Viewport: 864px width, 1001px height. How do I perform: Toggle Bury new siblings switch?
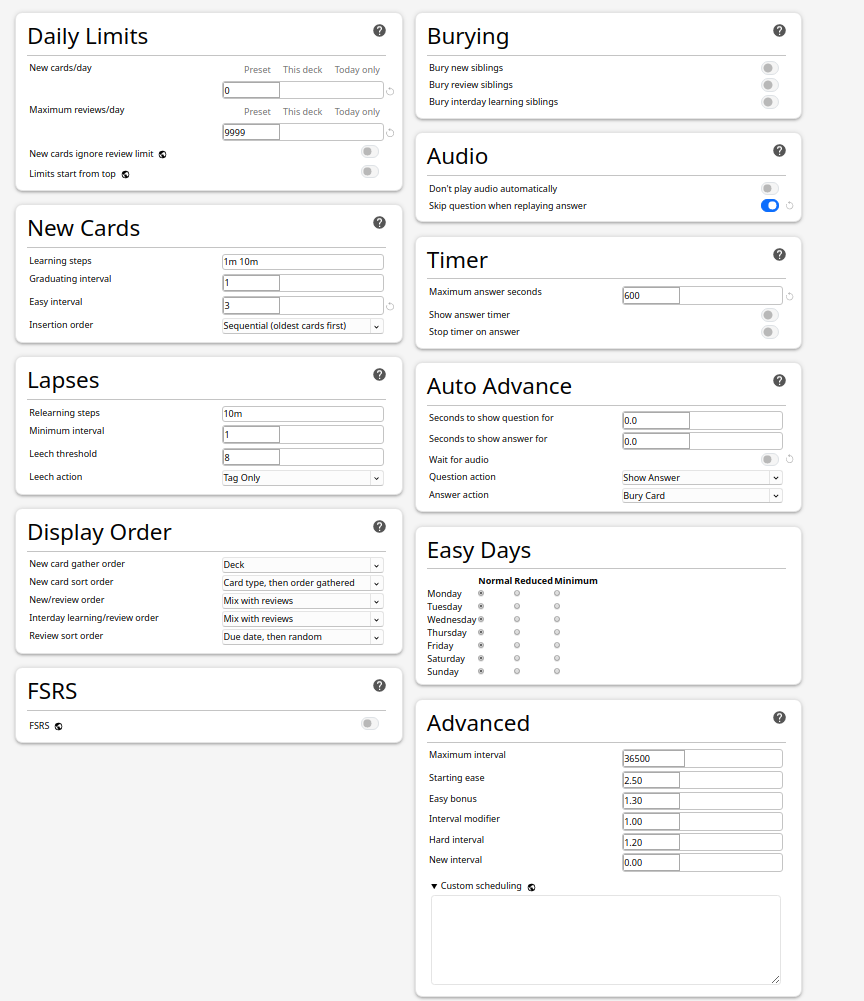click(x=769, y=68)
